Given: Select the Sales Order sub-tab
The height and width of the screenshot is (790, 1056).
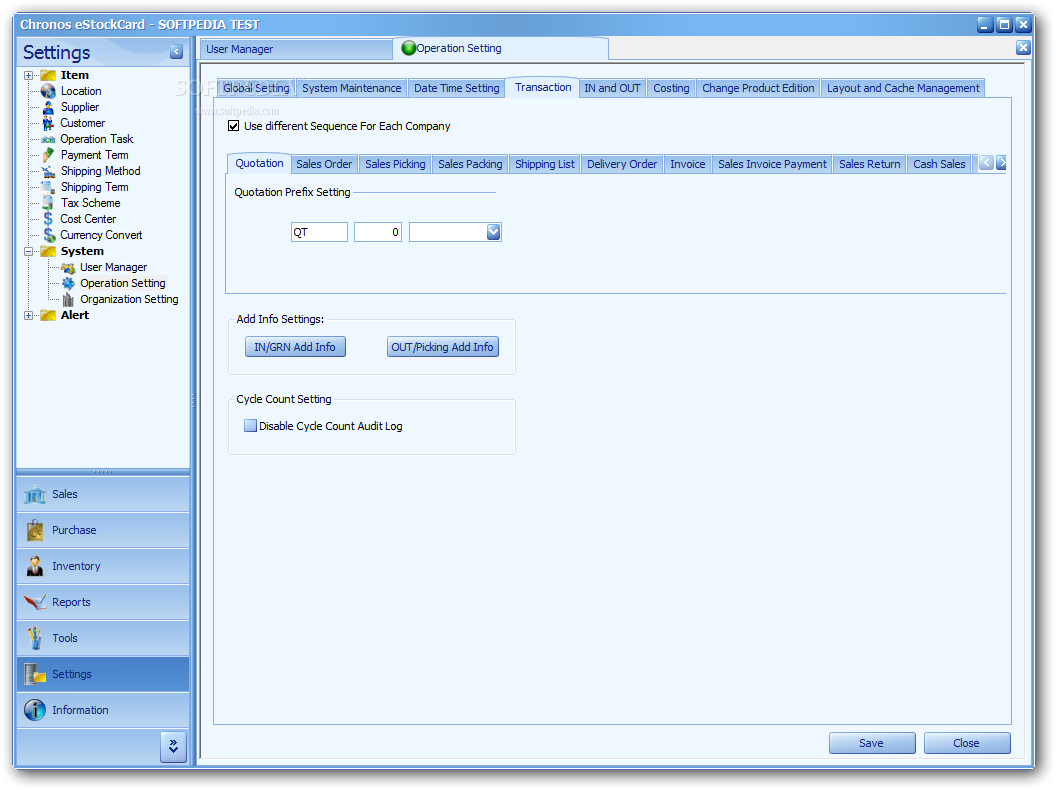Looking at the screenshot, I should (x=324, y=164).
